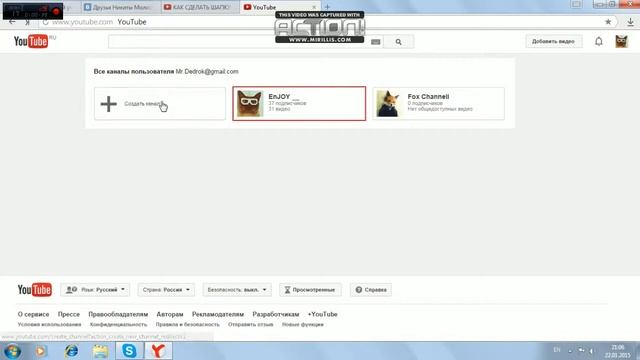Click EnJOY channel cat thumbnail
640x360 pixels.
[250, 104]
